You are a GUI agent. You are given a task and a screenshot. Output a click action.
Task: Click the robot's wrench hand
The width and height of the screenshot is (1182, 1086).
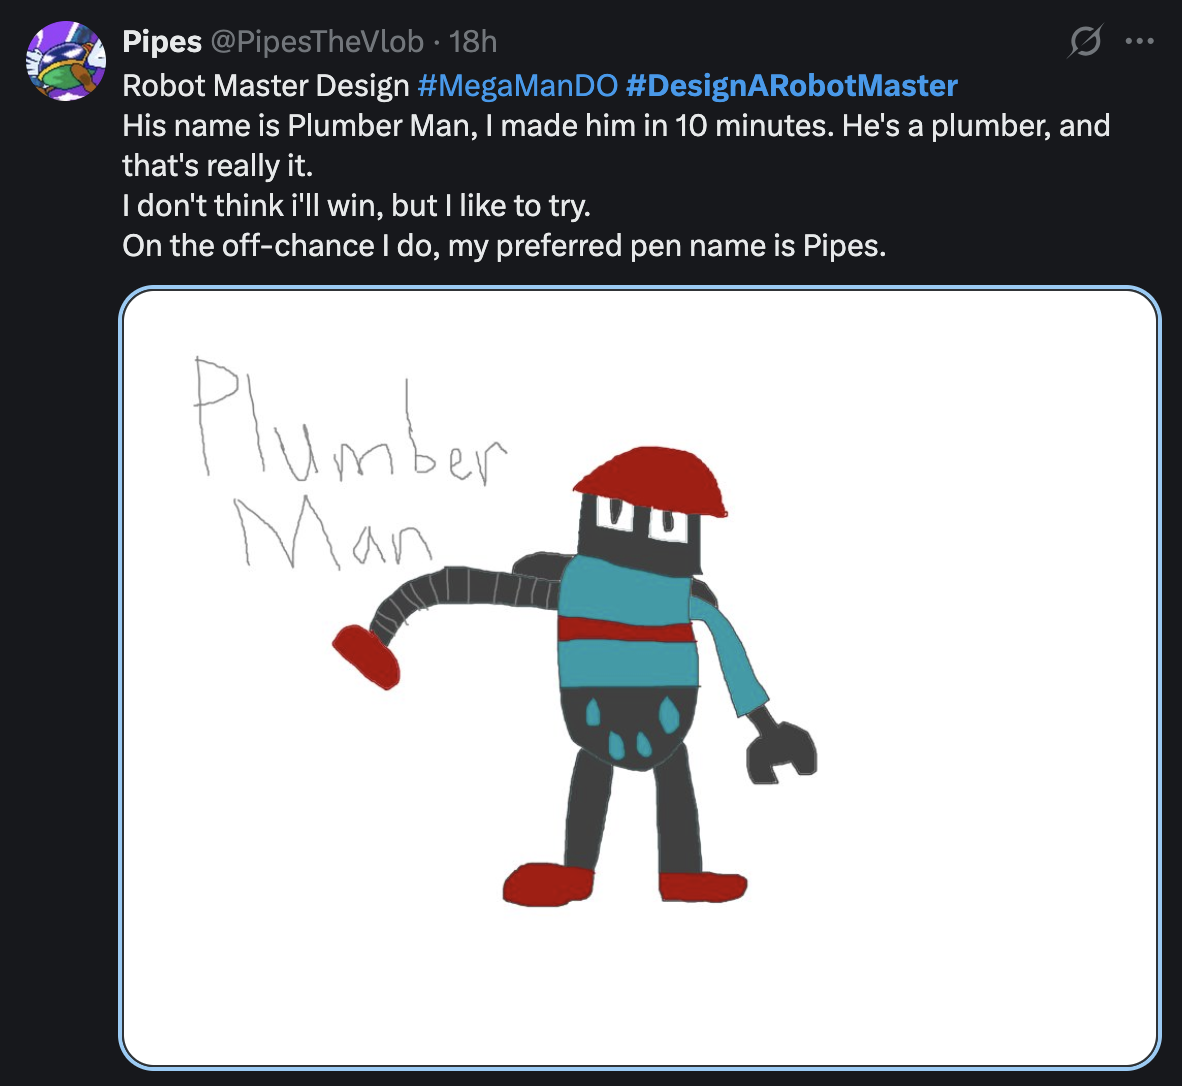782,753
